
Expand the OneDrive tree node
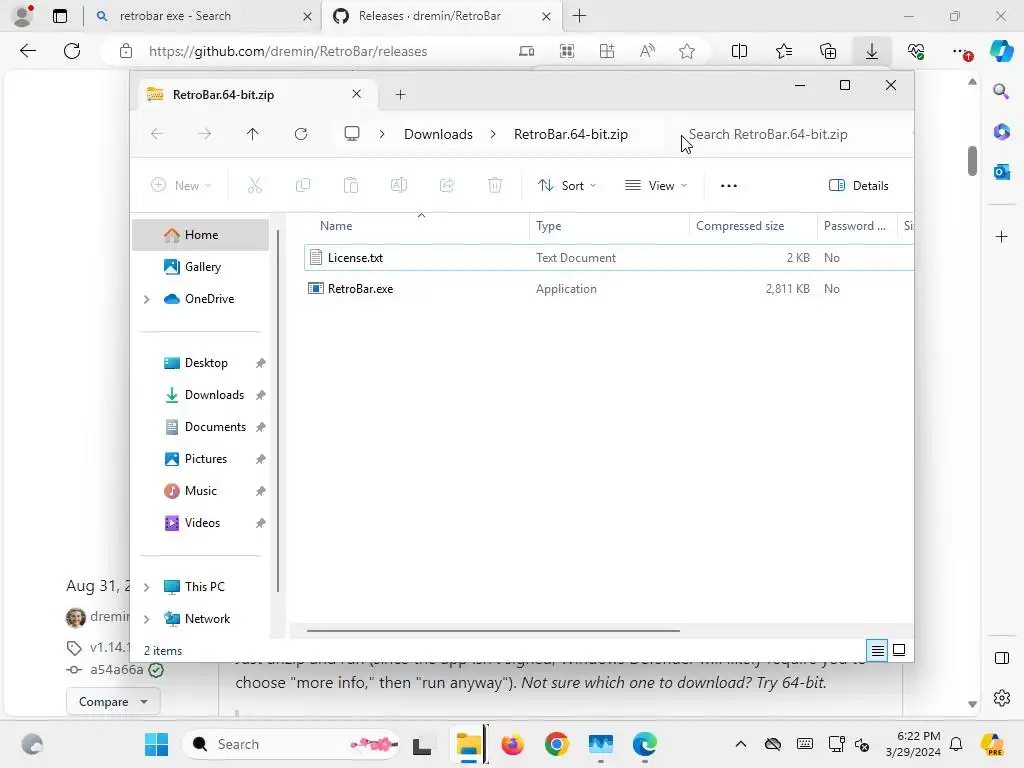click(146, 299)
